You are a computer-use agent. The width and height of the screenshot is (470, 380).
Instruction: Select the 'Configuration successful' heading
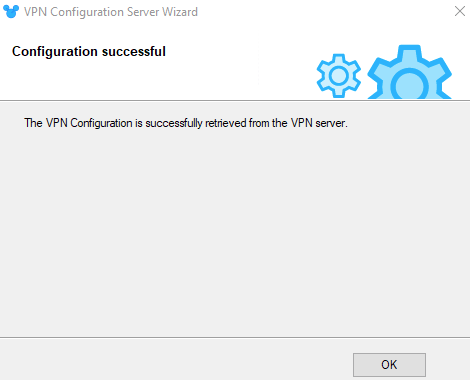click(x=89, y=52)
